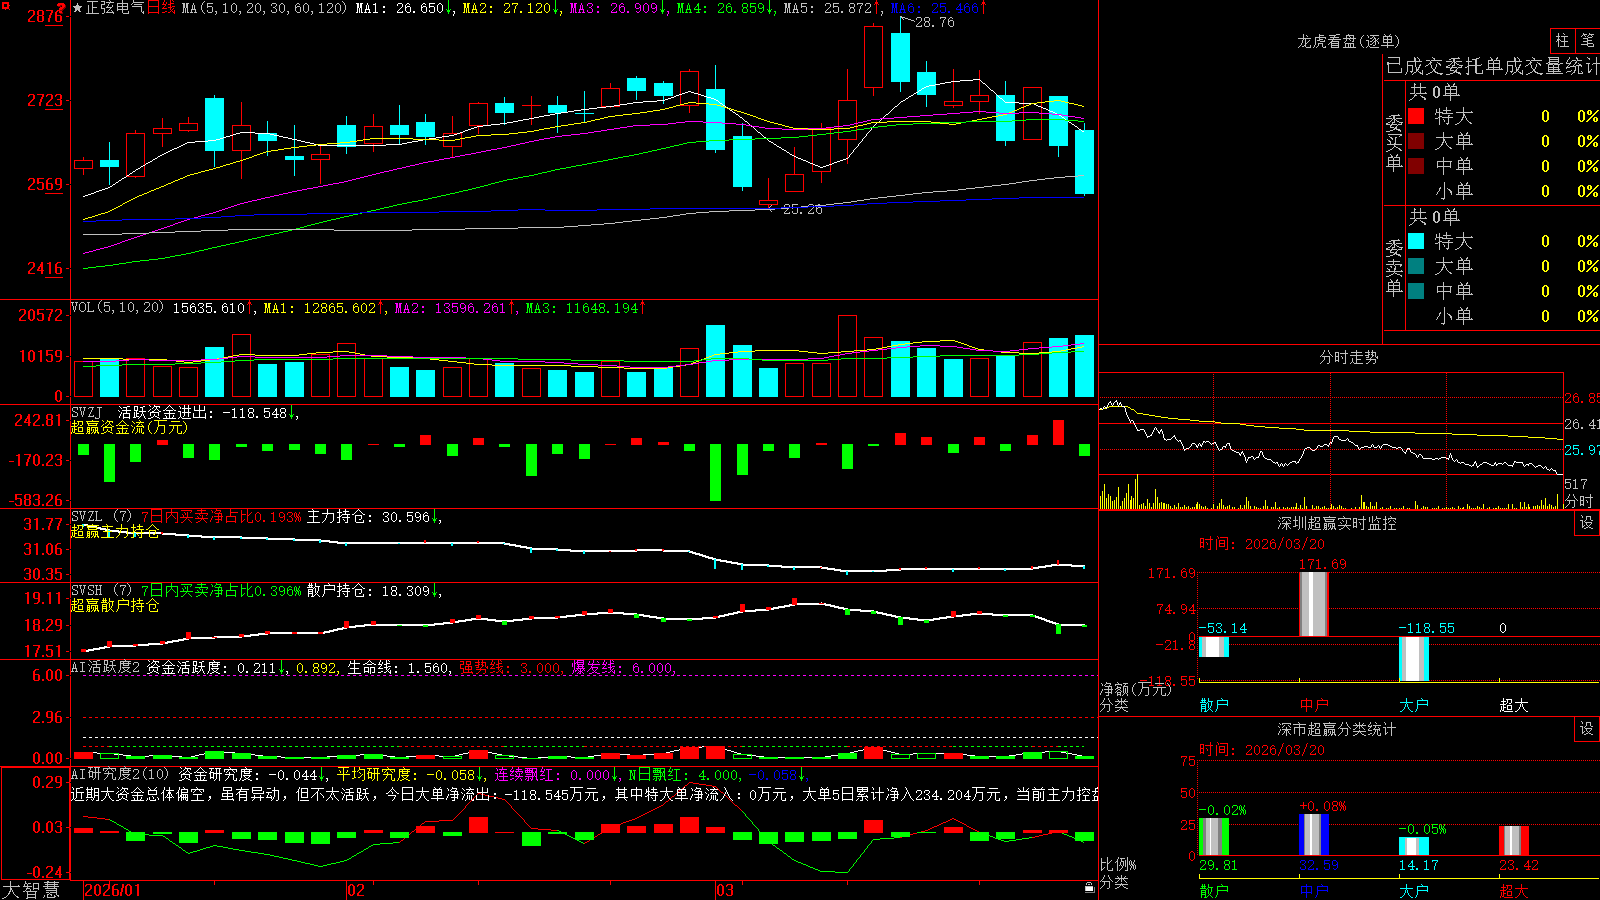Image resolution: width=1600 pixels, height=900 pixels.
Task: Click the cyan 特大 sell-order swatch
Action: coord(1416,241)
